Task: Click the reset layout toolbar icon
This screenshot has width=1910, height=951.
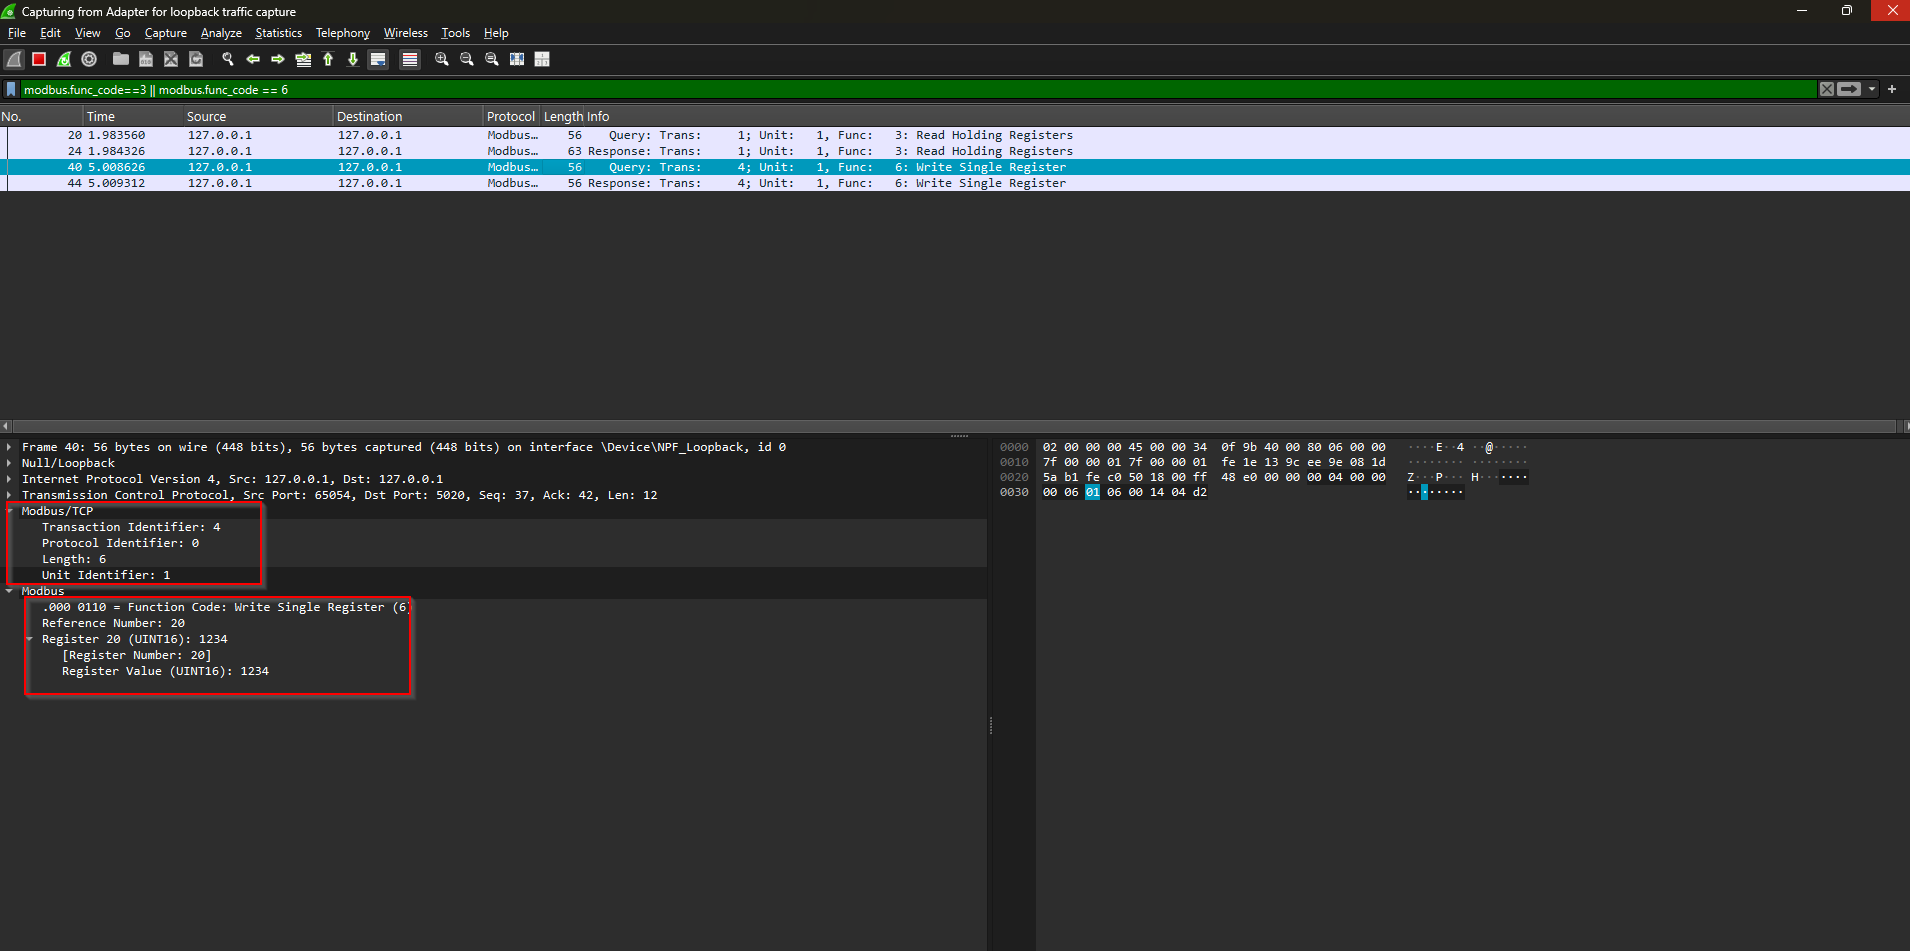Action: 542,59
